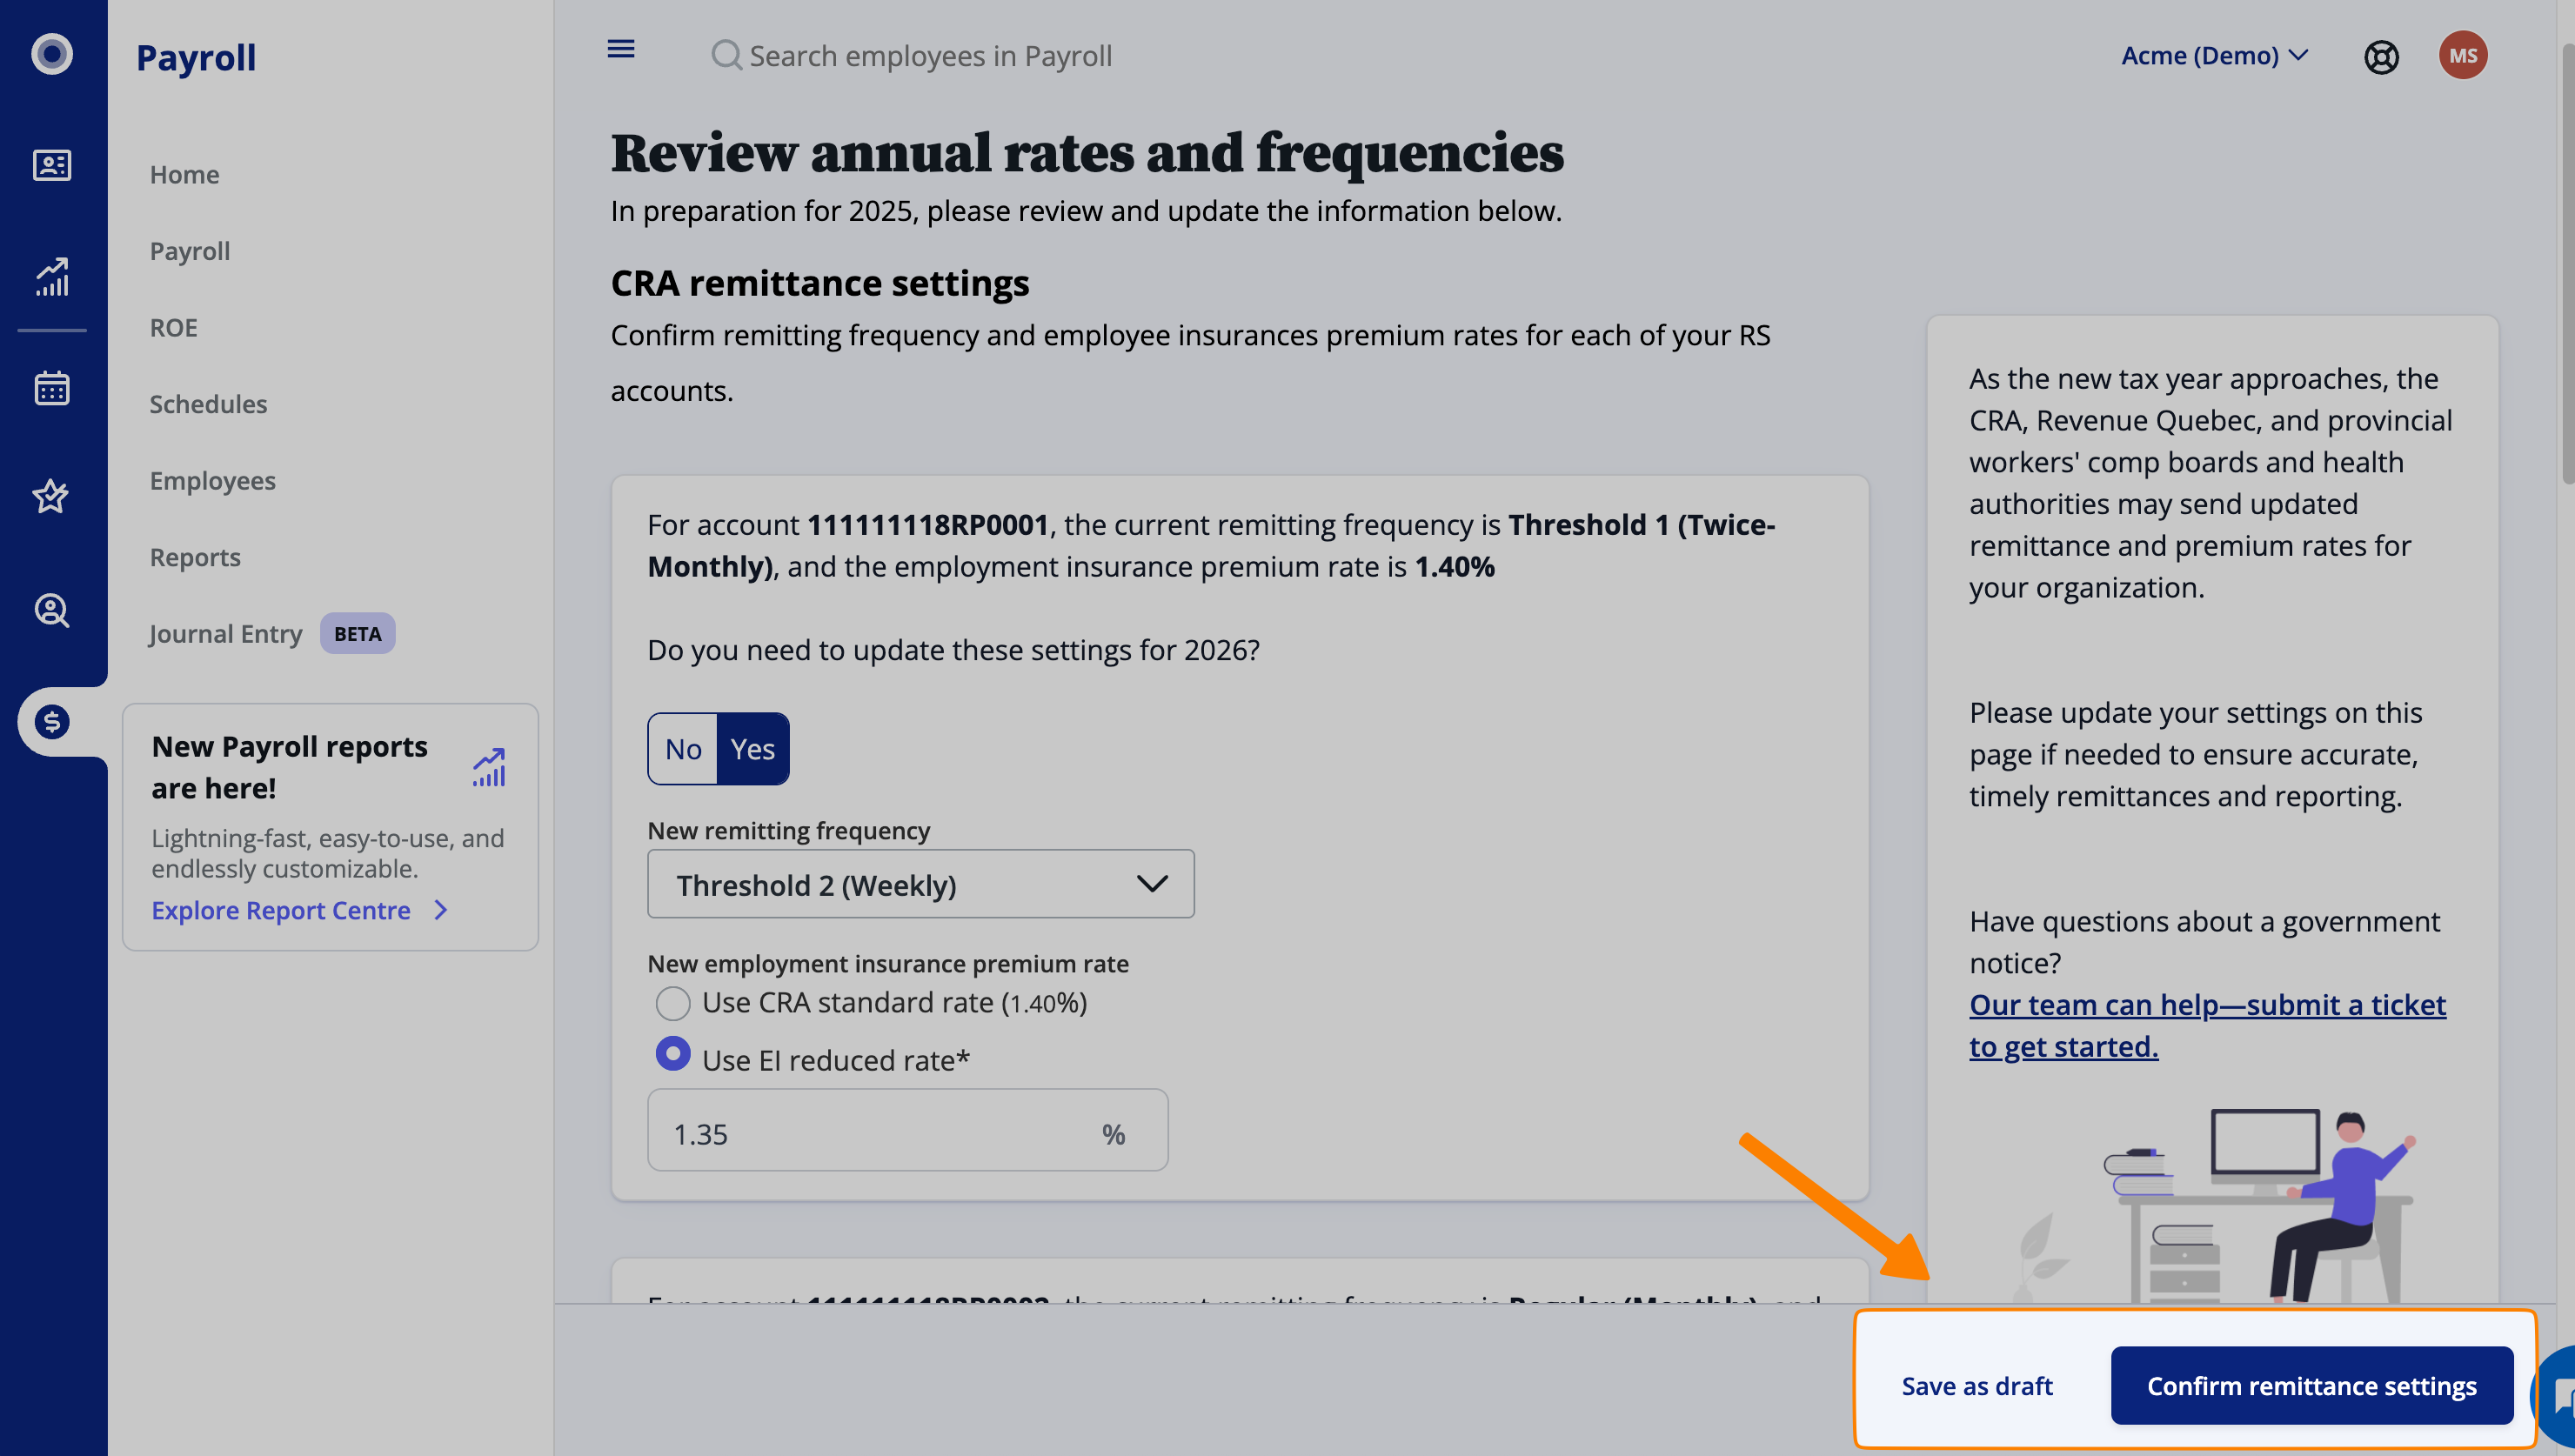Click the star icon in left rail

coord(52,496)
